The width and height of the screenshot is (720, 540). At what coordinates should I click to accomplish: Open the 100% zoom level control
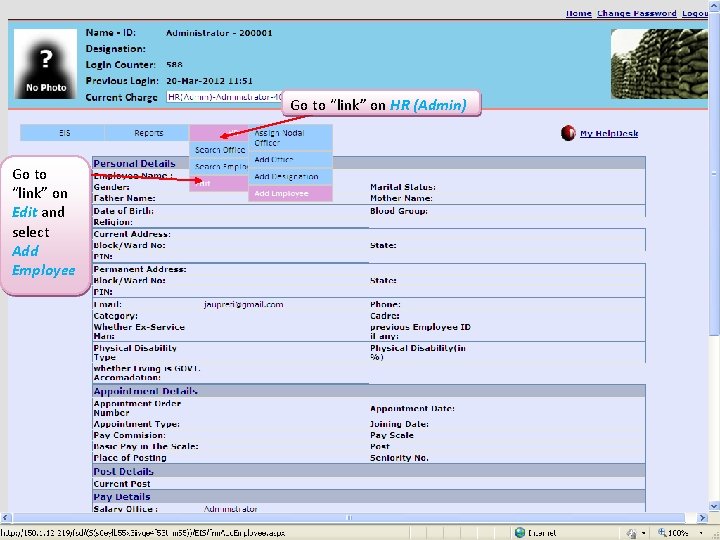click(x=681, y=533)
